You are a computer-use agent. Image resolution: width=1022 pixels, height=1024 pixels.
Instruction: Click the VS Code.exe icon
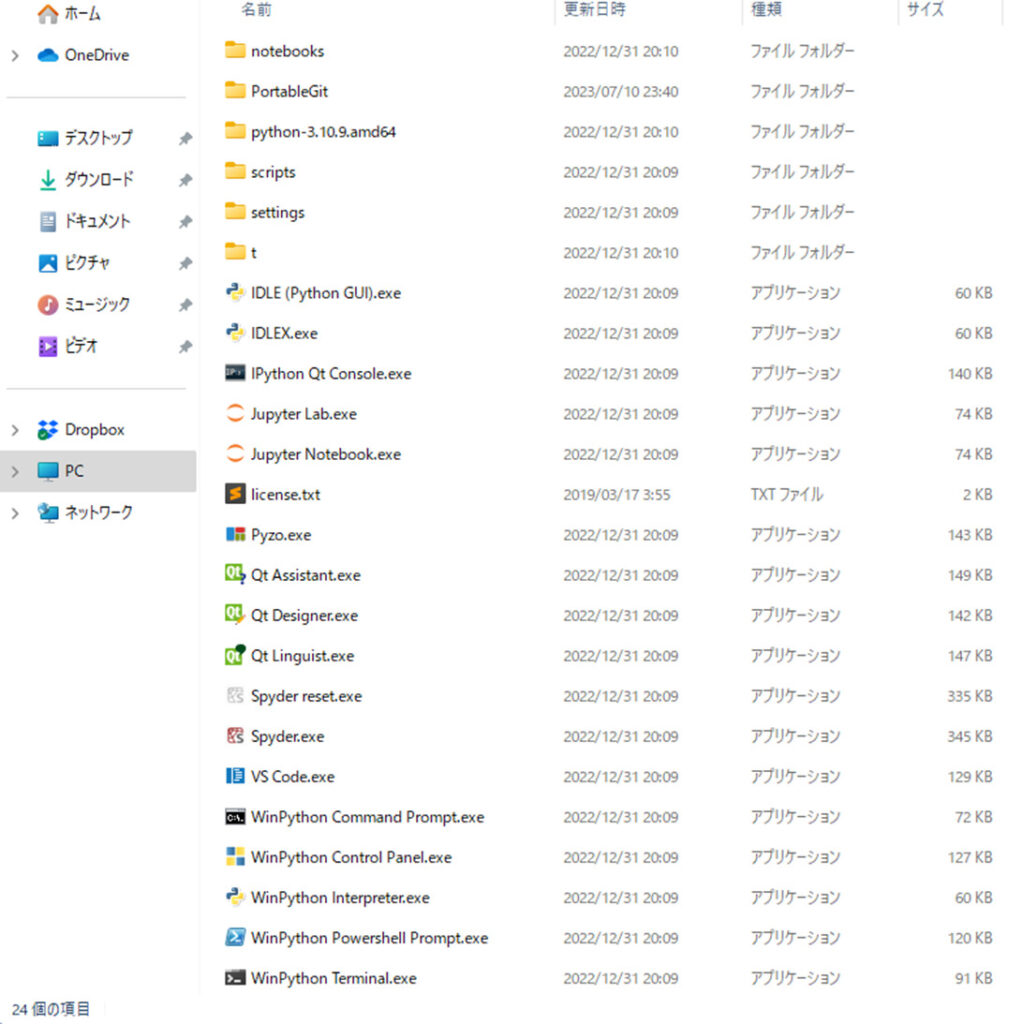tap(235, 777)
